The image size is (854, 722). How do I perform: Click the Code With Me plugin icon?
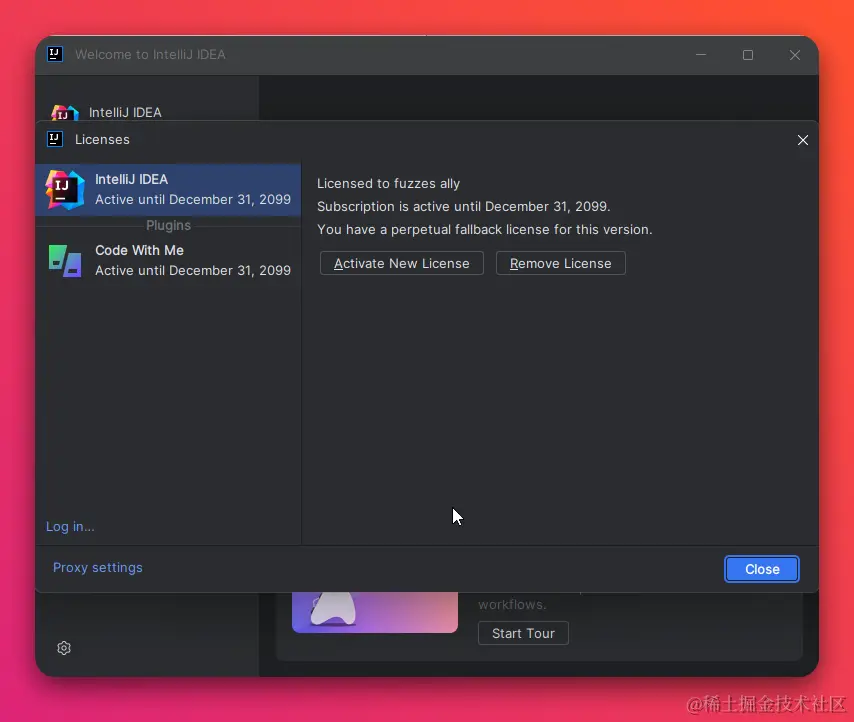pyautogui.click(x=65, y=261)
